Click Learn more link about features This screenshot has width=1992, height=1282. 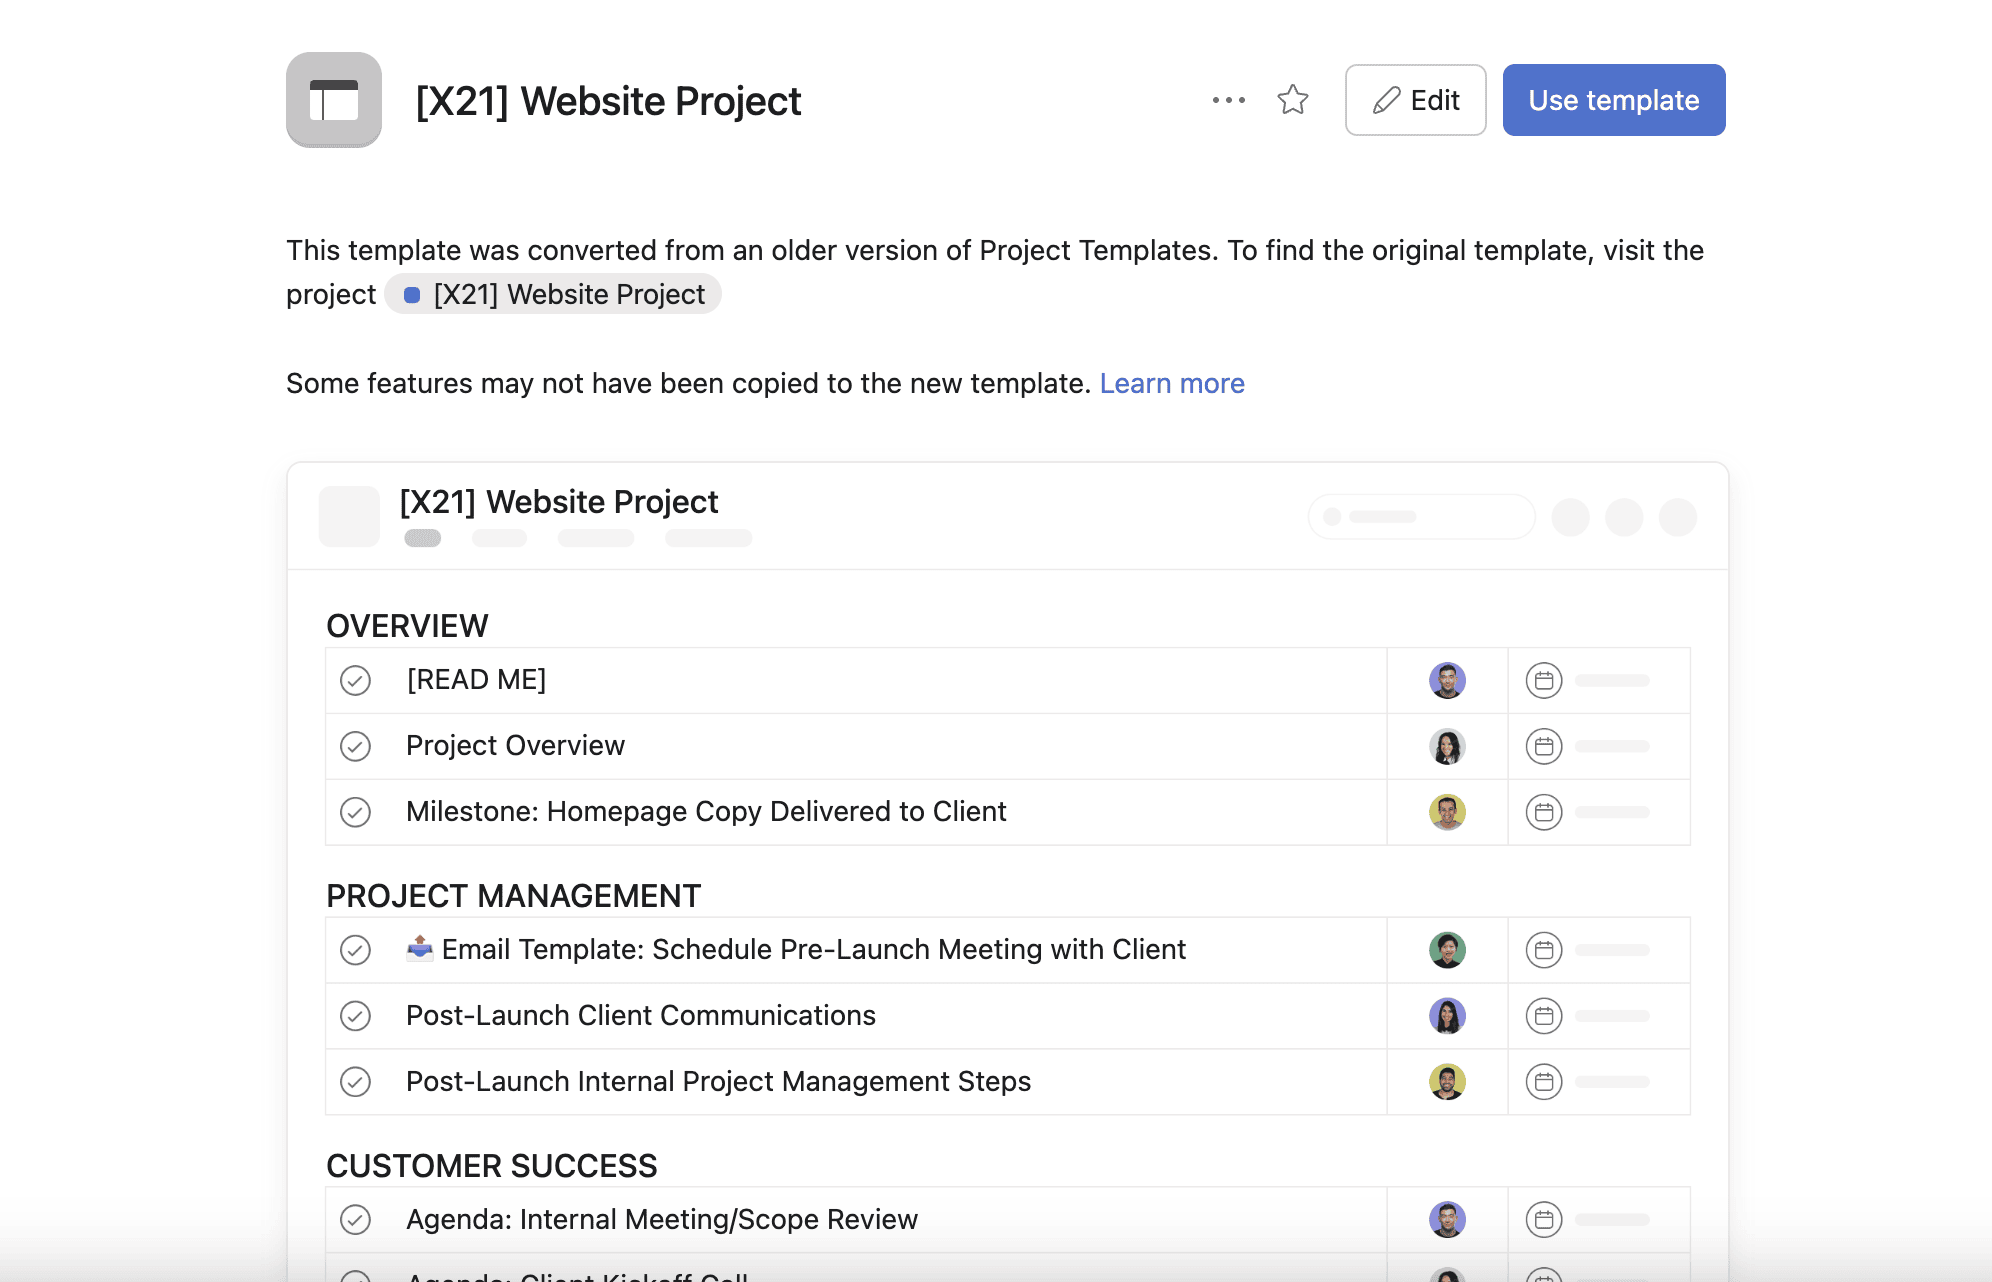pos(1172,382)
